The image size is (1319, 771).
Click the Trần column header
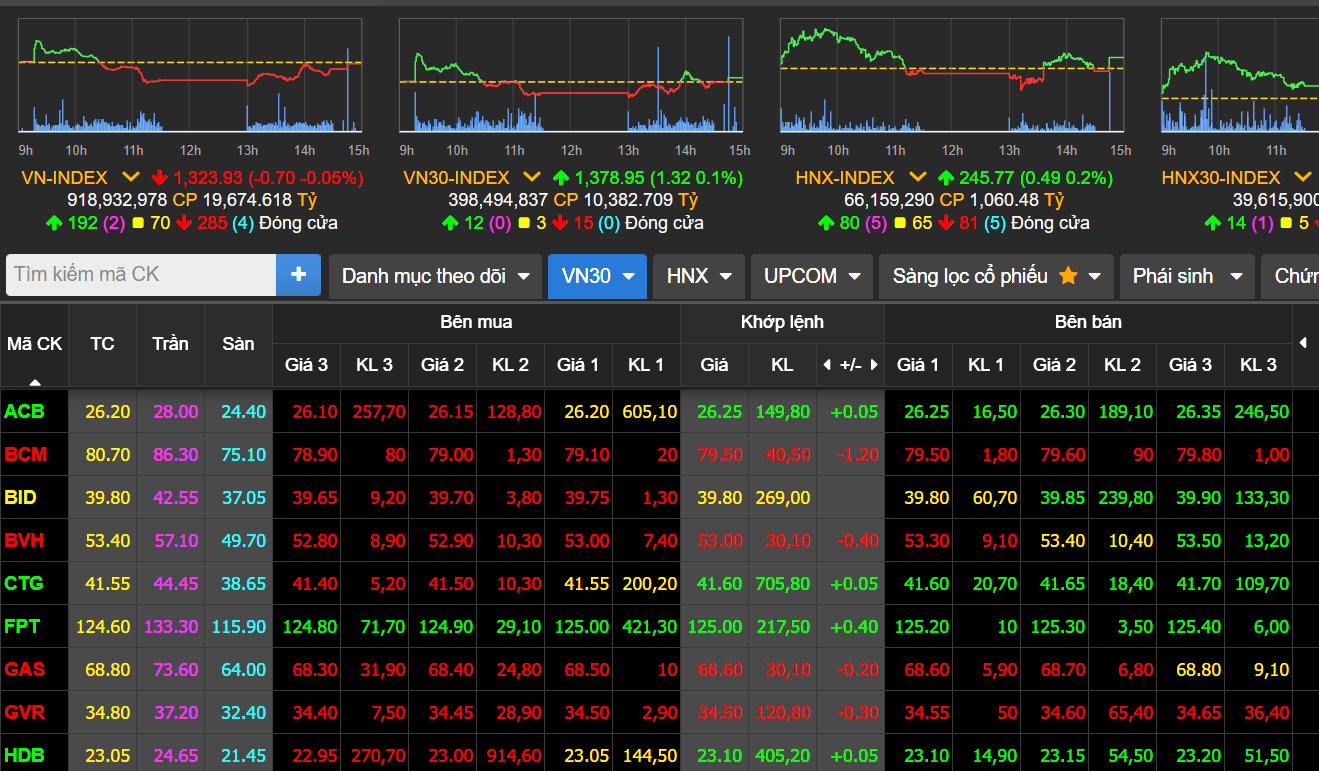tap(170, 344)
